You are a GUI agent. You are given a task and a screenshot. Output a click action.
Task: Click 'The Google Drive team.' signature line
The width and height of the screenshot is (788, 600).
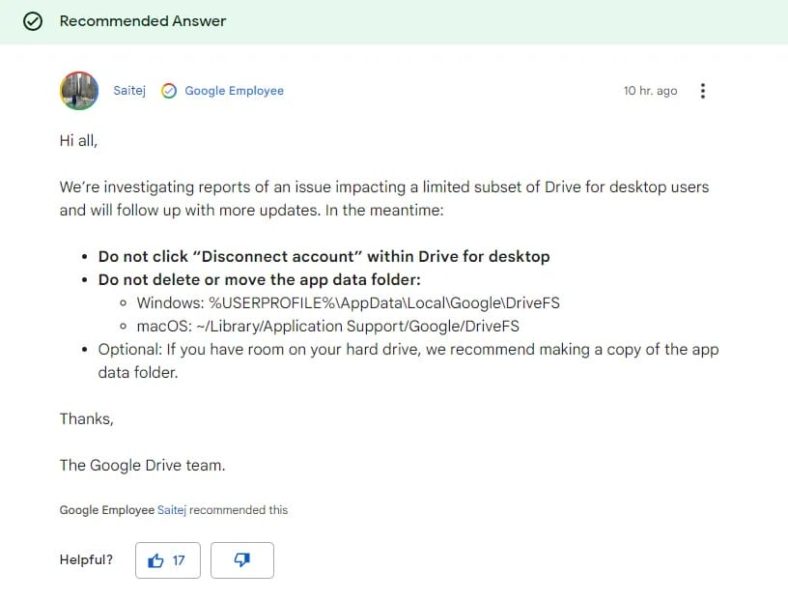click(142, 465)
